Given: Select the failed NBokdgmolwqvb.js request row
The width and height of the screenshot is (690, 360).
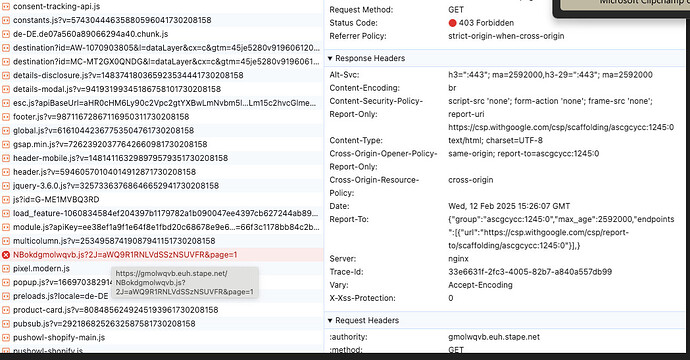Looking at the screenshot, I should (x=161, y=255).
